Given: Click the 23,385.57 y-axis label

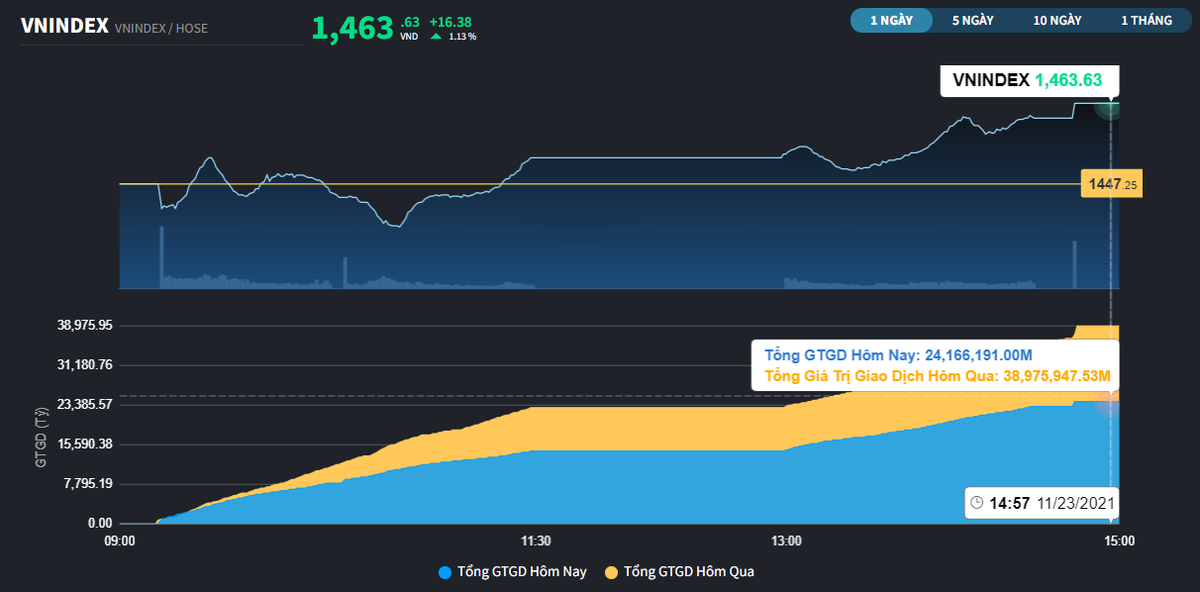Looking at the screenshot, I should tap(84, 405).
